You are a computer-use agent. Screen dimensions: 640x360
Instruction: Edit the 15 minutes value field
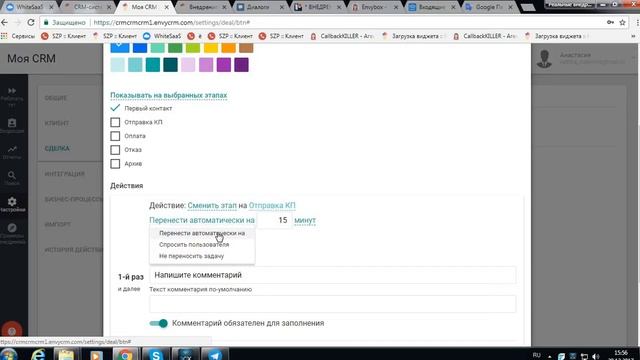275,220
